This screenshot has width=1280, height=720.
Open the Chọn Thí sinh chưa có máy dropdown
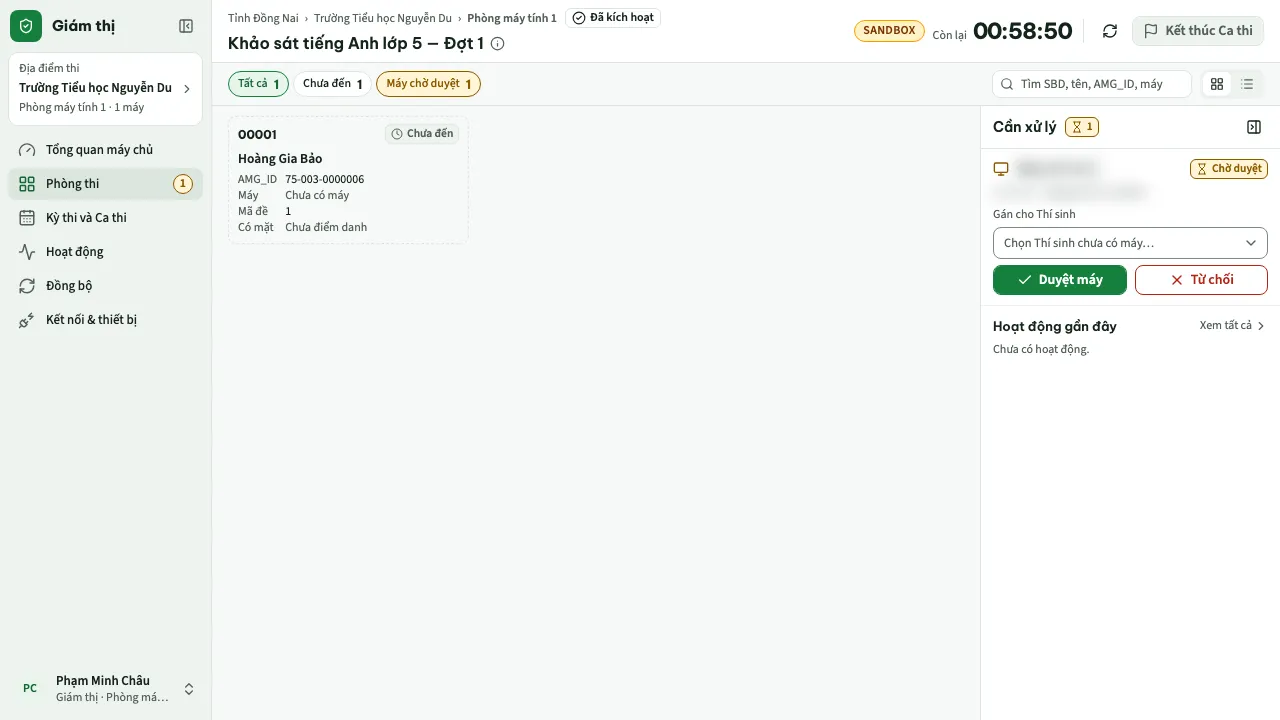pos(1130,243)
